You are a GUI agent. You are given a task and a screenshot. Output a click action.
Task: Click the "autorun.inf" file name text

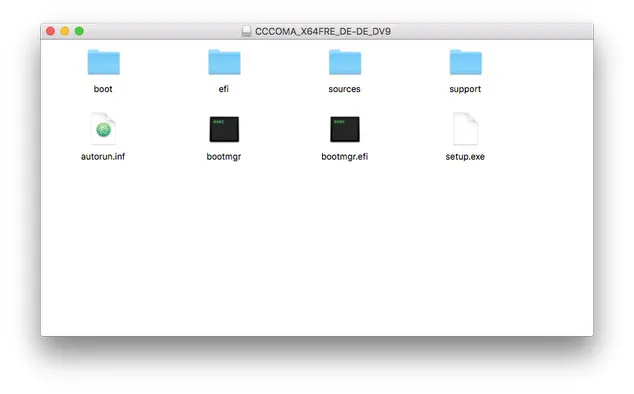click(x=103, y=157)
